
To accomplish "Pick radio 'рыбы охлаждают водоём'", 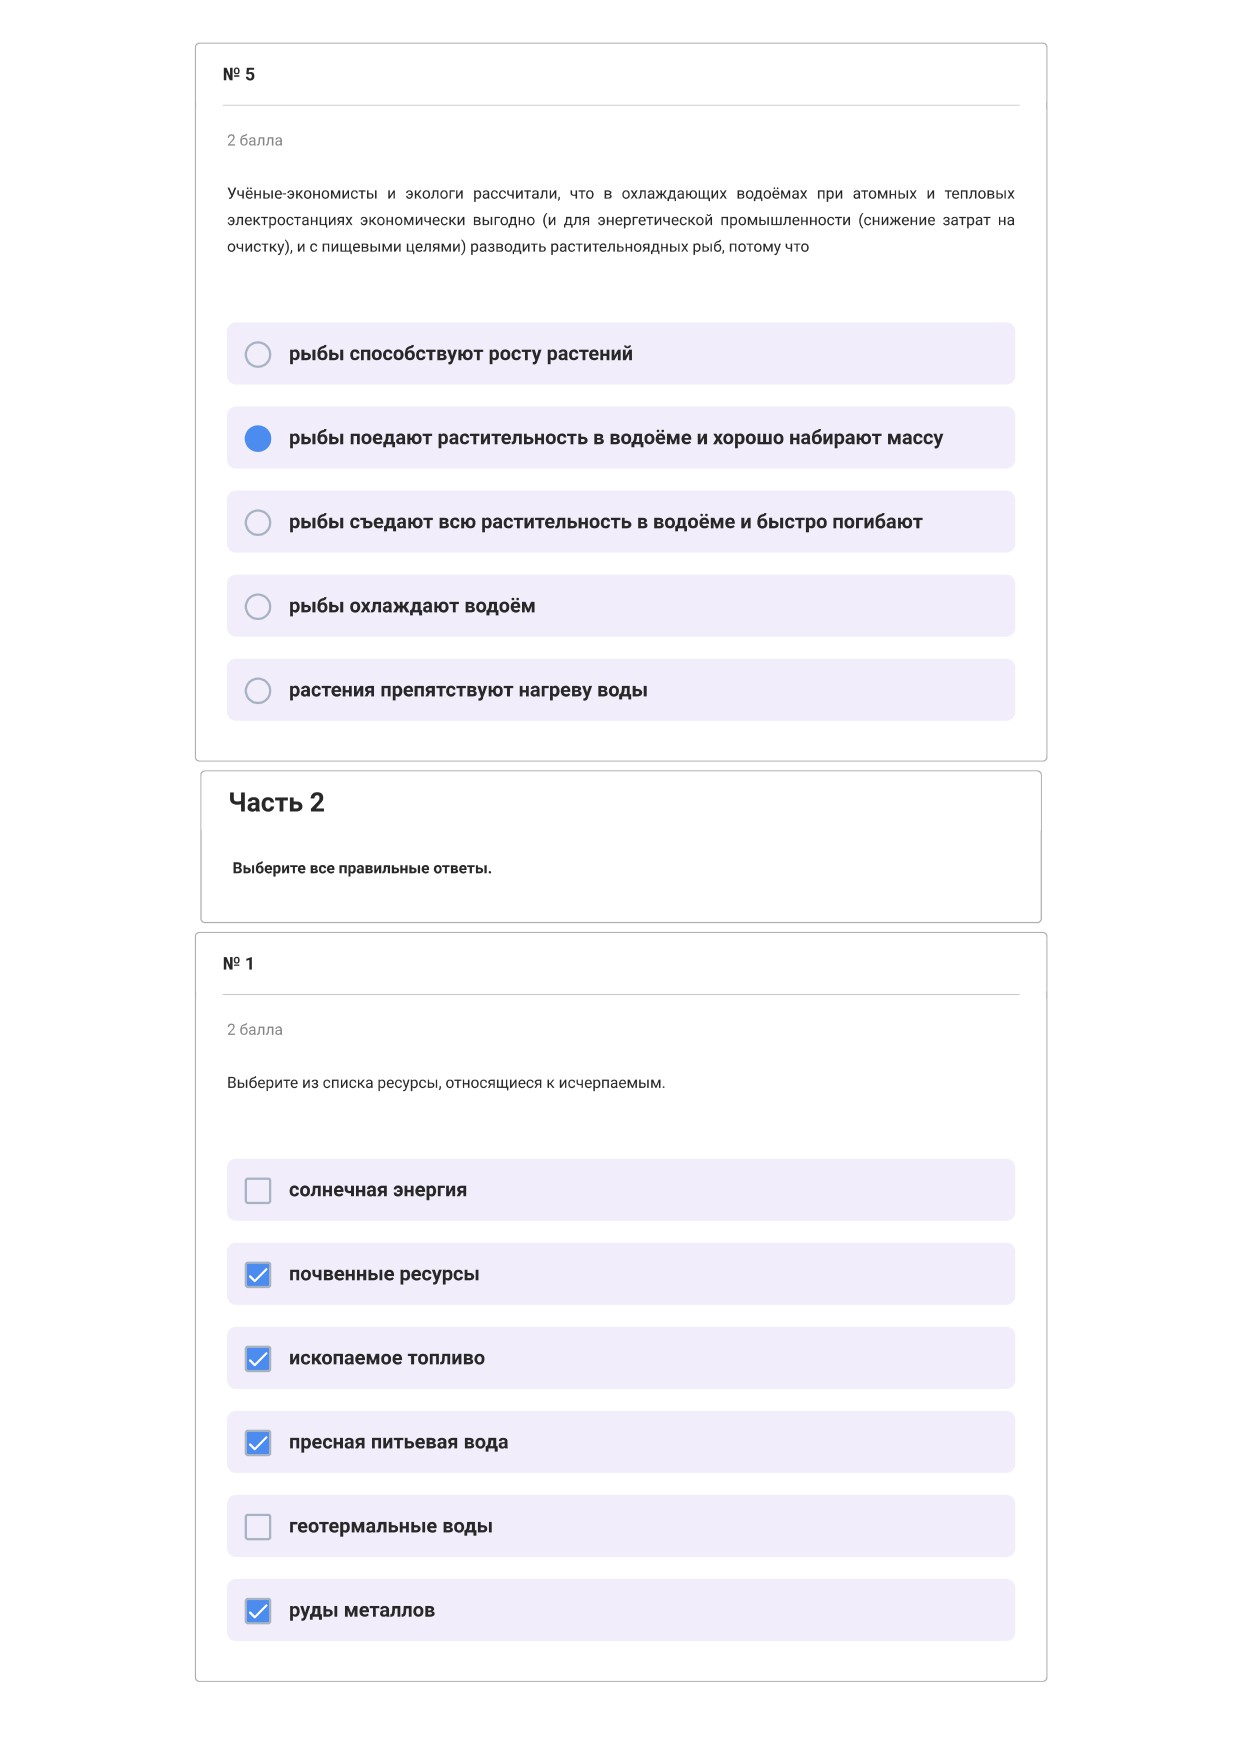I will click(258, 606).
